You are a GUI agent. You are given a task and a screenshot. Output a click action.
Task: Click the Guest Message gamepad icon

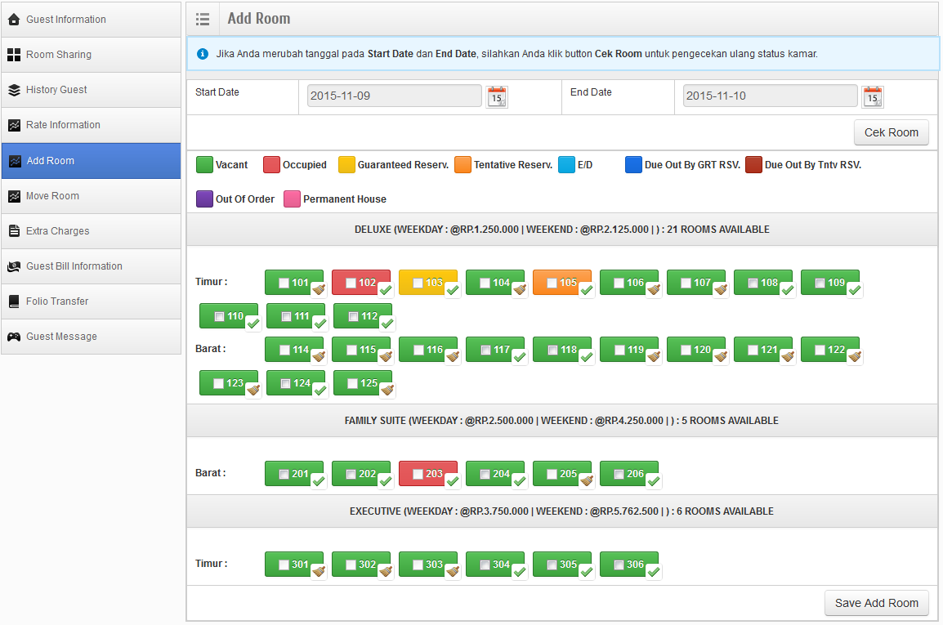[14, 337]
